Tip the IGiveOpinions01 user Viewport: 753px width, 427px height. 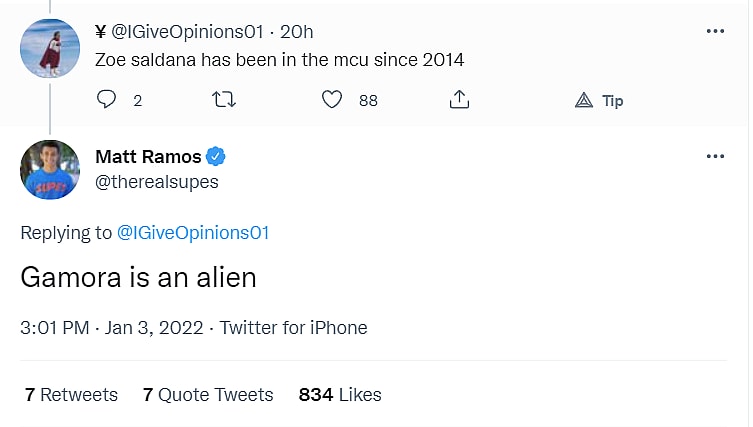(600, 100)
